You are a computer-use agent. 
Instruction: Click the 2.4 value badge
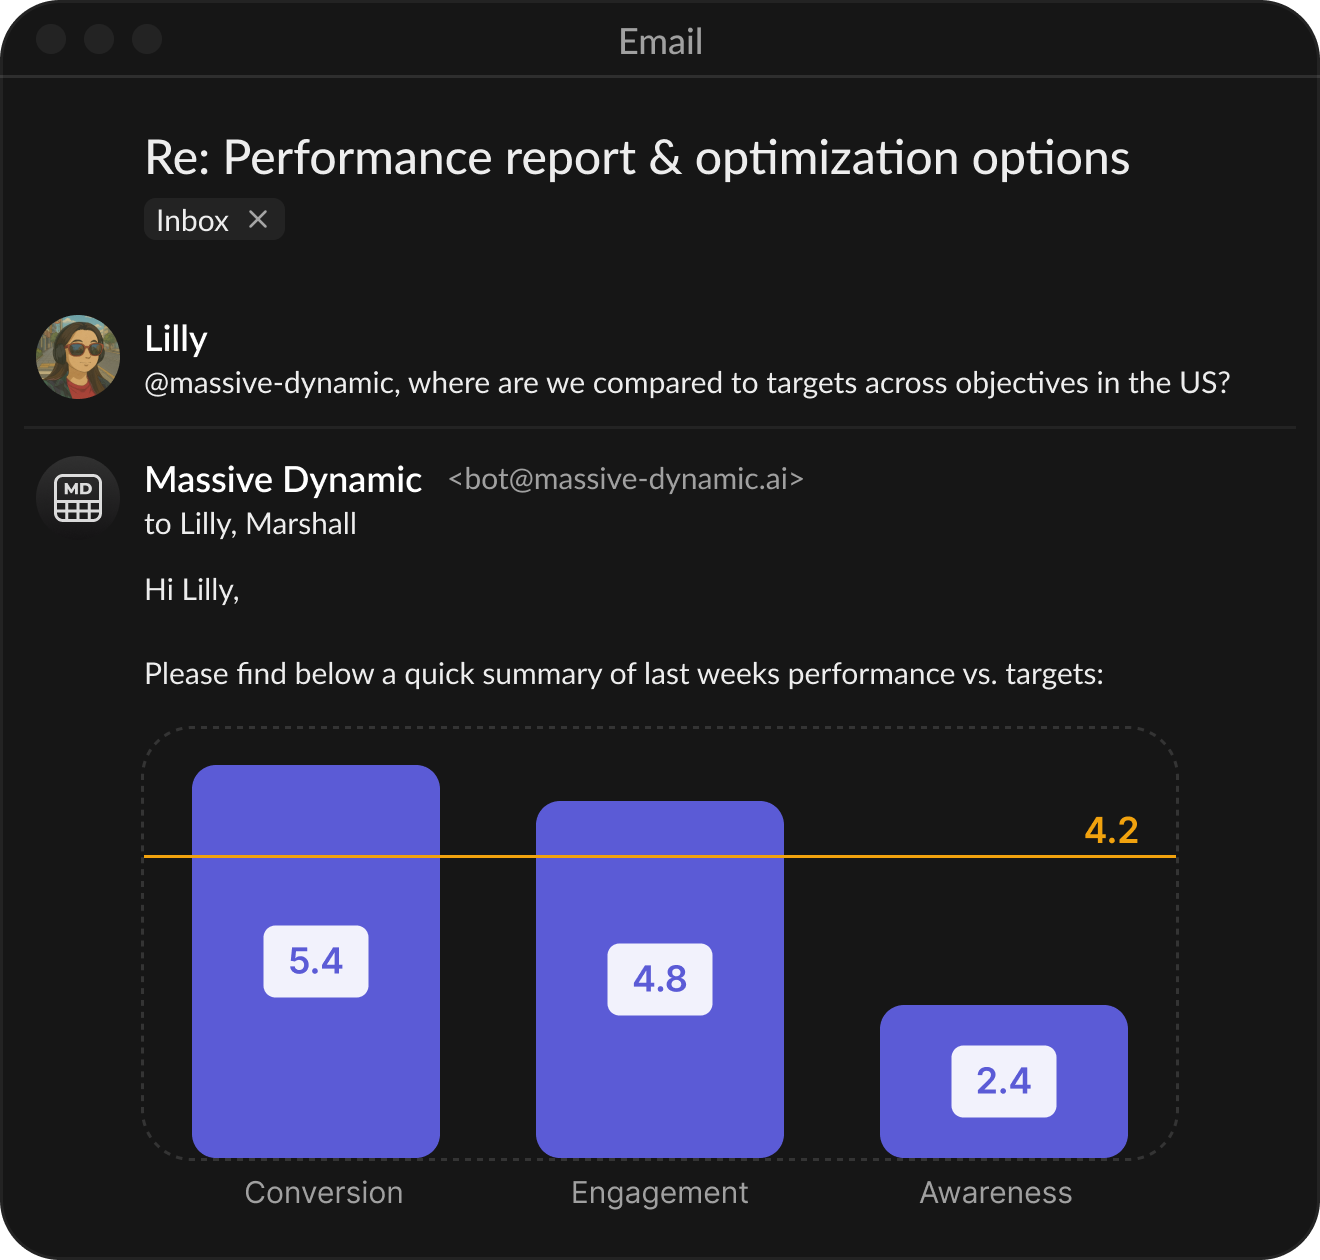click(1003, 1081)
